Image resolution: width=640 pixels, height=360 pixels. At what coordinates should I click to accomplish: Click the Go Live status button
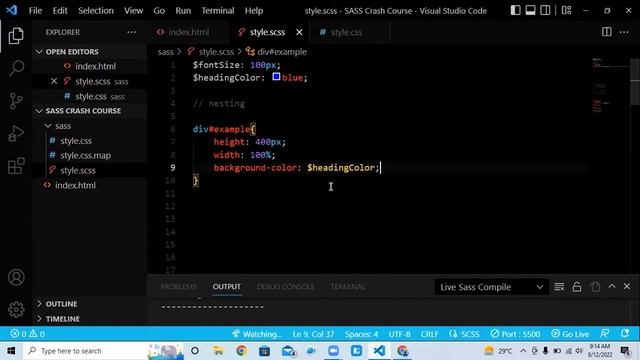(x=570, y=334)
